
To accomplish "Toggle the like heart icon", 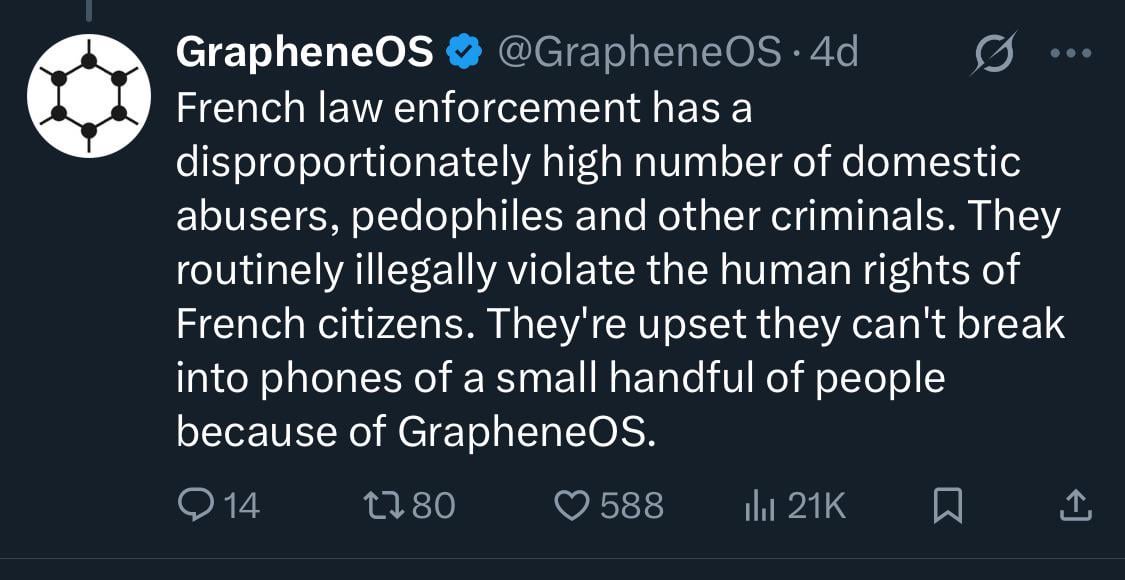I will 572,506.
